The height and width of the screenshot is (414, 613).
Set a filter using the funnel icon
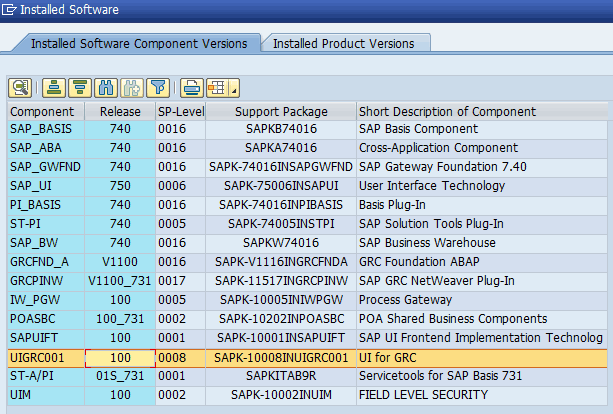[x=159, y=87]
